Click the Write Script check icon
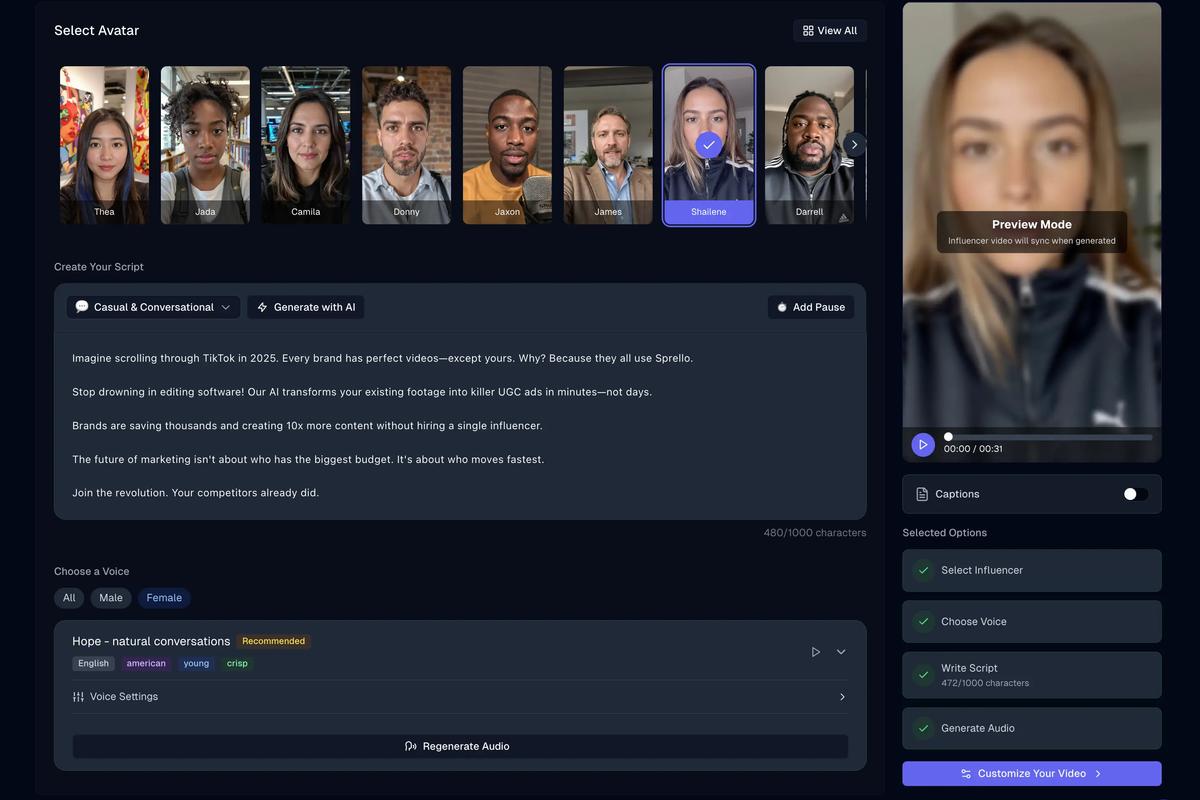 (923, 675)
